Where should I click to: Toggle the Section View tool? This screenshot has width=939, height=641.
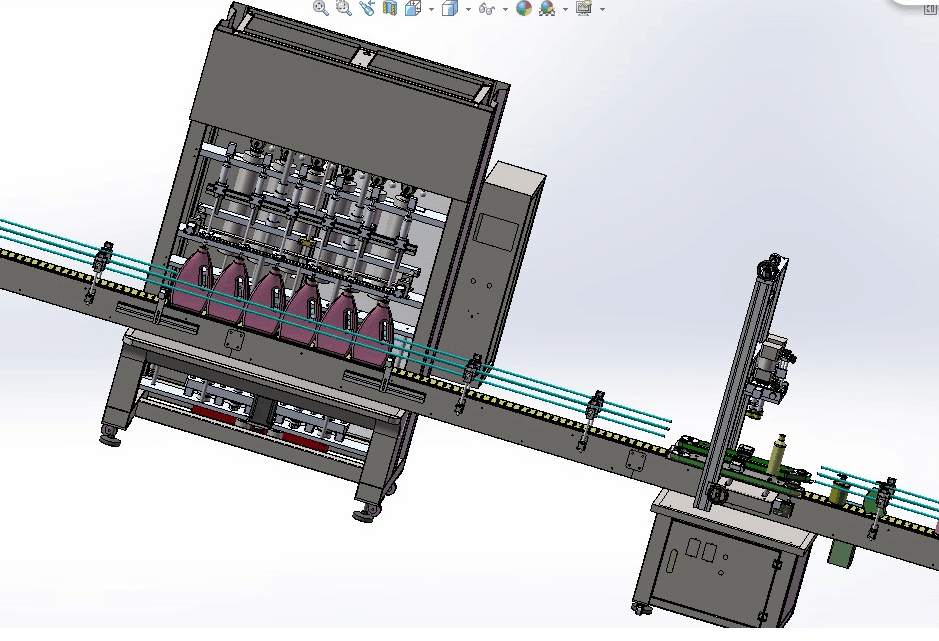point(390,8)
